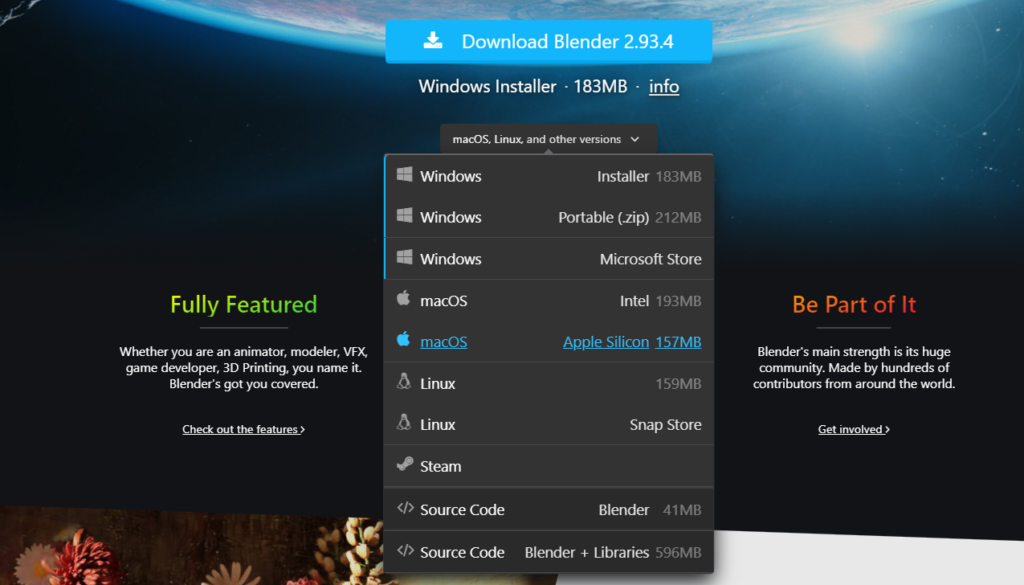Pick the Windows Portable (.zip) 212MB entry
This screenshot has height=585, width=1024.
[549, 217]
